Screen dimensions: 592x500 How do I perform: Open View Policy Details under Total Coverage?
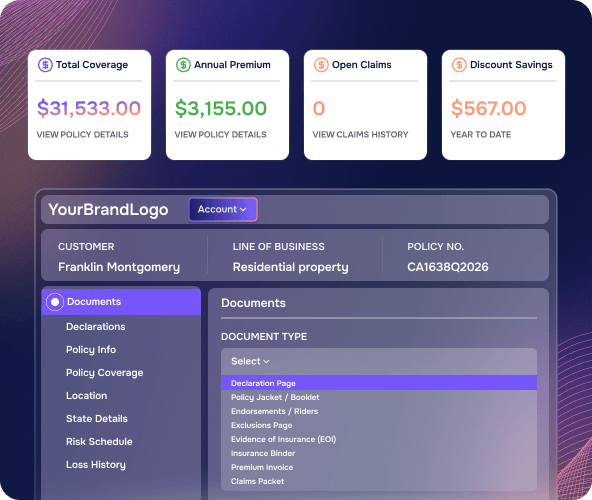click(x=82, y=134)
